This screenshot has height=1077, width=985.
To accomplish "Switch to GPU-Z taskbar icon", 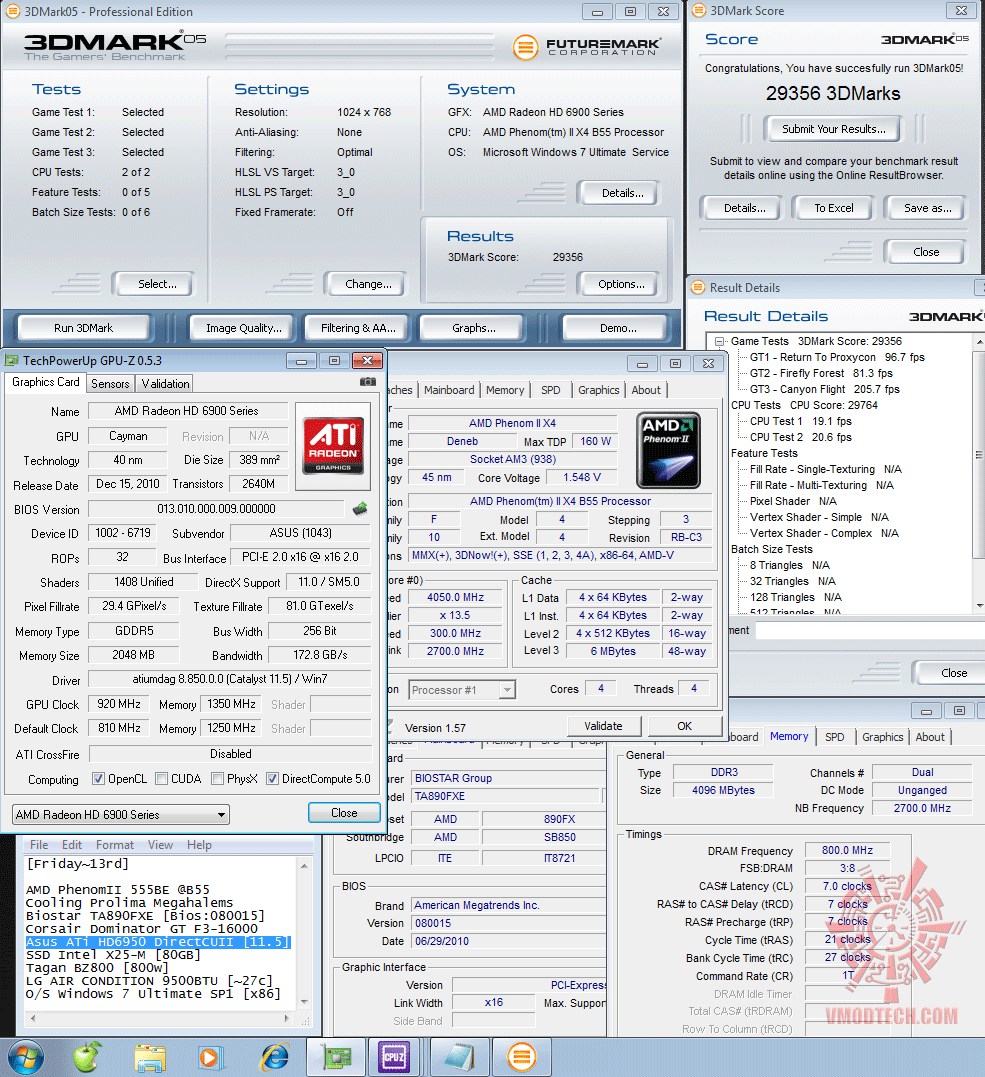I will [x=336, y=1058].
